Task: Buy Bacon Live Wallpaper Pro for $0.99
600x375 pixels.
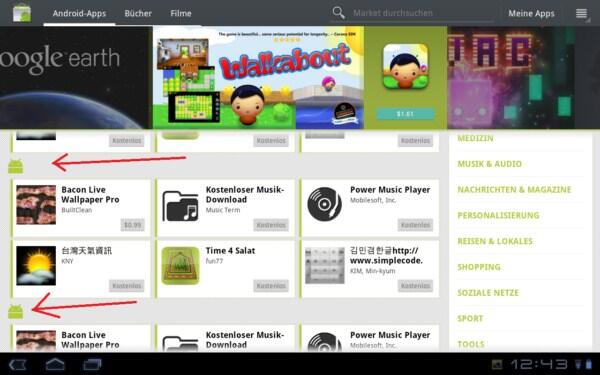Action: coord(132,225)
